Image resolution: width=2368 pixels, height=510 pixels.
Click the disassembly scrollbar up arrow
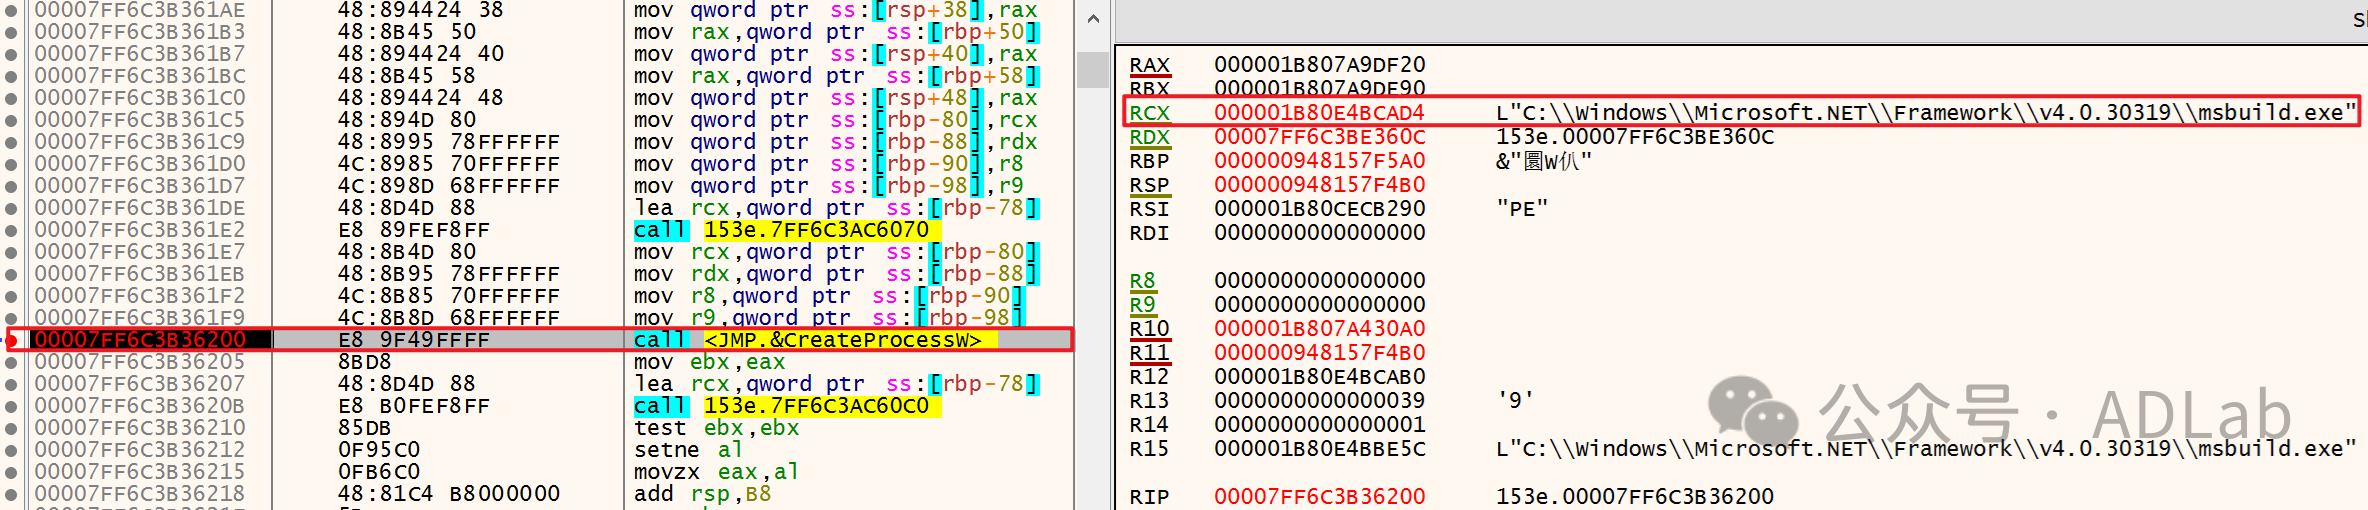point(1092,19)
